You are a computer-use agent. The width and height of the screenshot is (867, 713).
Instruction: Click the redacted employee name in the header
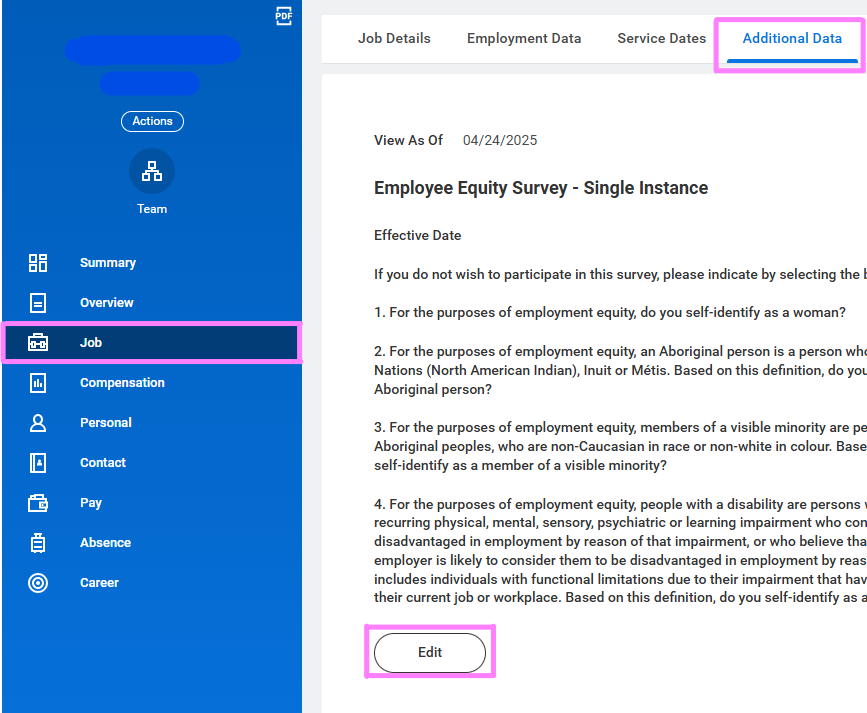[x=152, y=50]
